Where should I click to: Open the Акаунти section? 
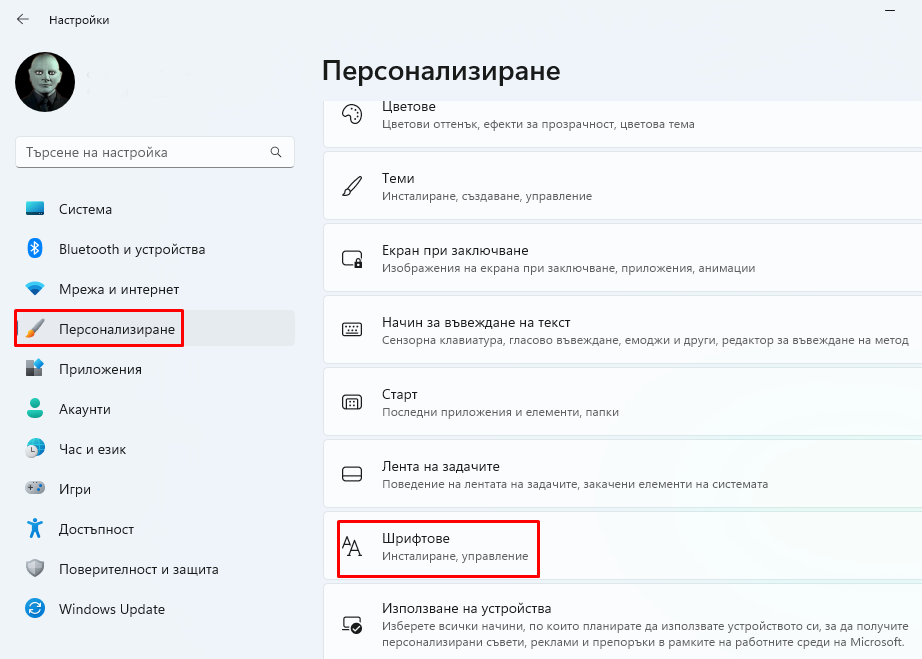coord(155,409)
